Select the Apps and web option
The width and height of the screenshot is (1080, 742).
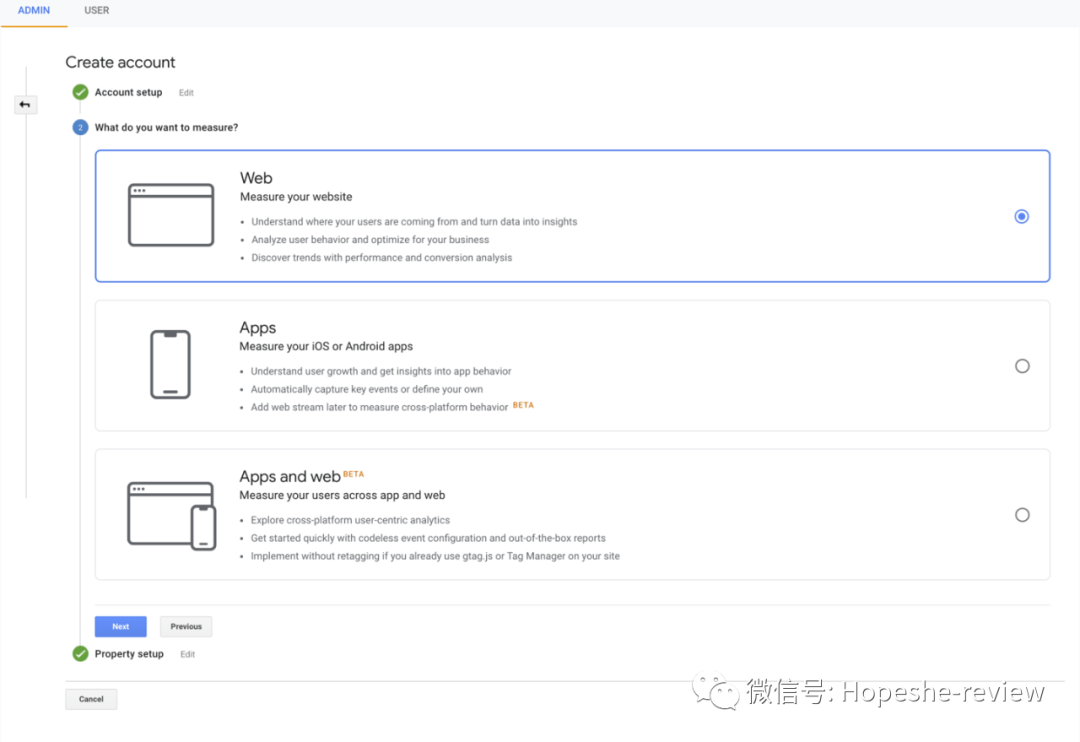pos(1022,514)
